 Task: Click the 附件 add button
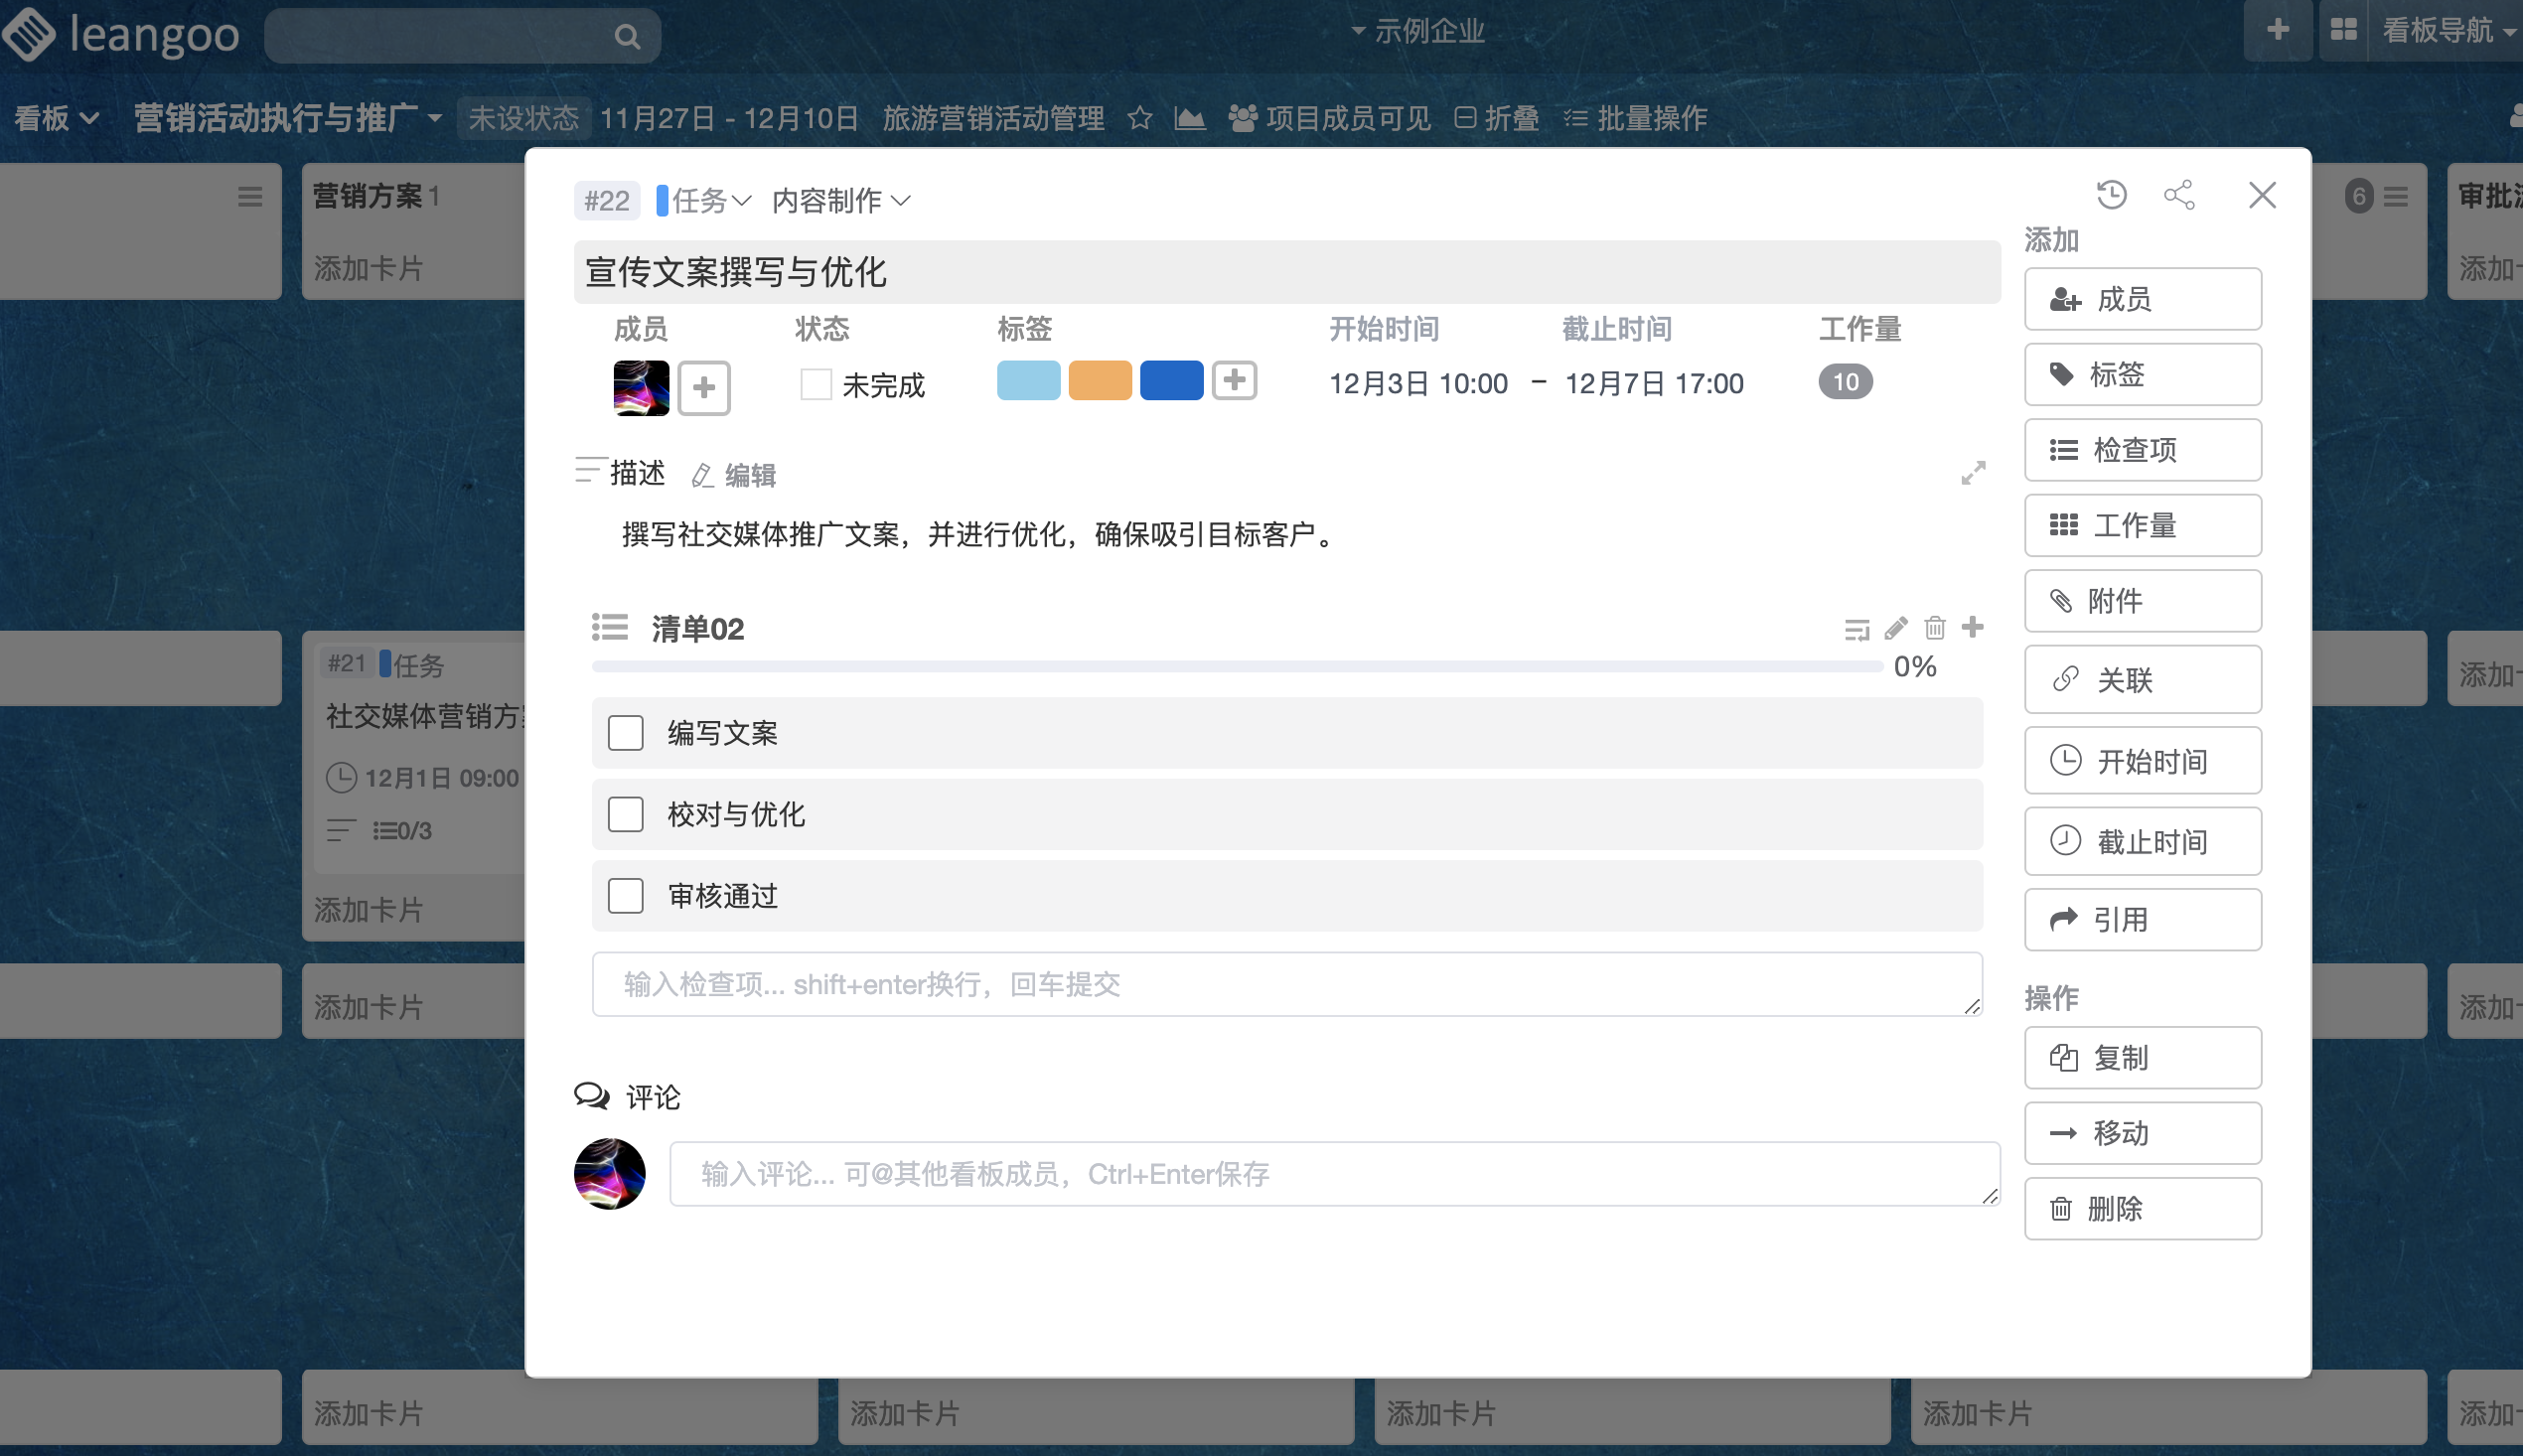[x=2142, y=601]
